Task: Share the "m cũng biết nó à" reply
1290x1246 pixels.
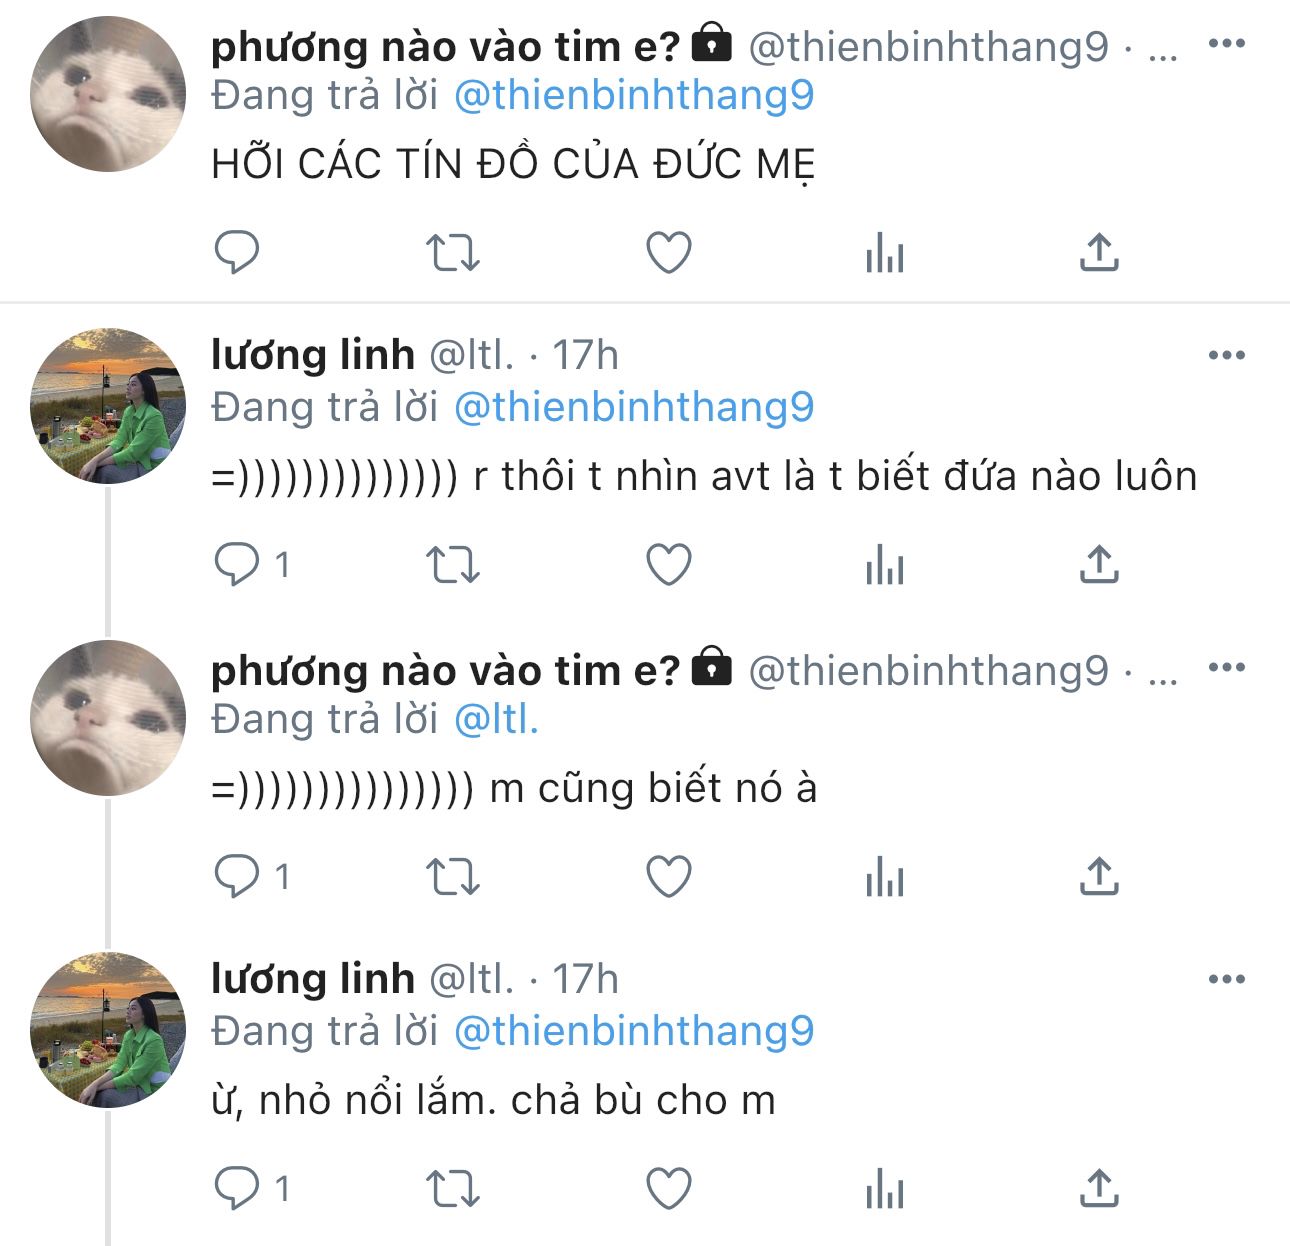Action: (x=1099, y=877)
